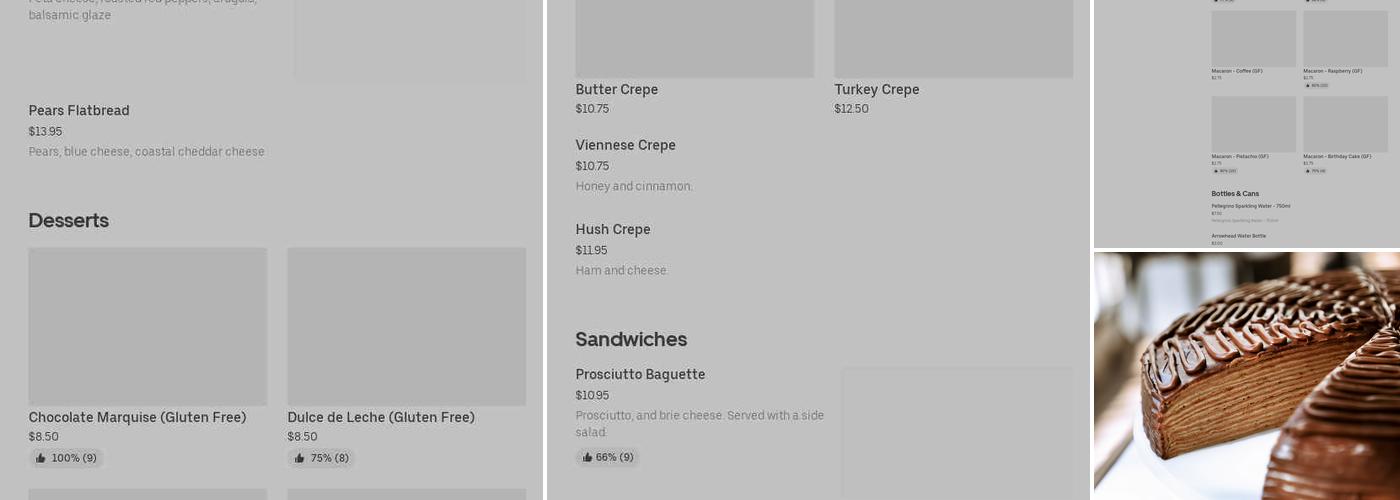The width and height of the screenshot is (1400, 500).
Task: Open the Dulce de Leche image thumbnail
Action: 406,326
